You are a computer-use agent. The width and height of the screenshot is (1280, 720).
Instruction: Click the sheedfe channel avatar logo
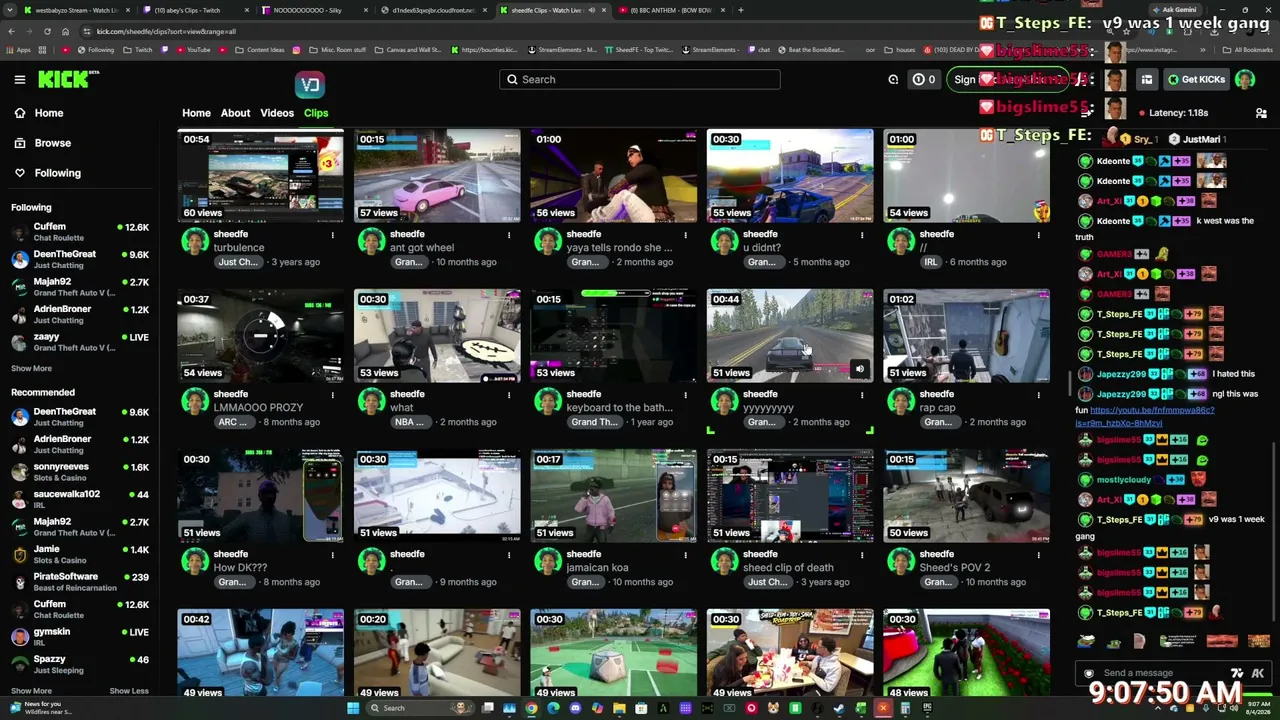[x=310, y=85]
